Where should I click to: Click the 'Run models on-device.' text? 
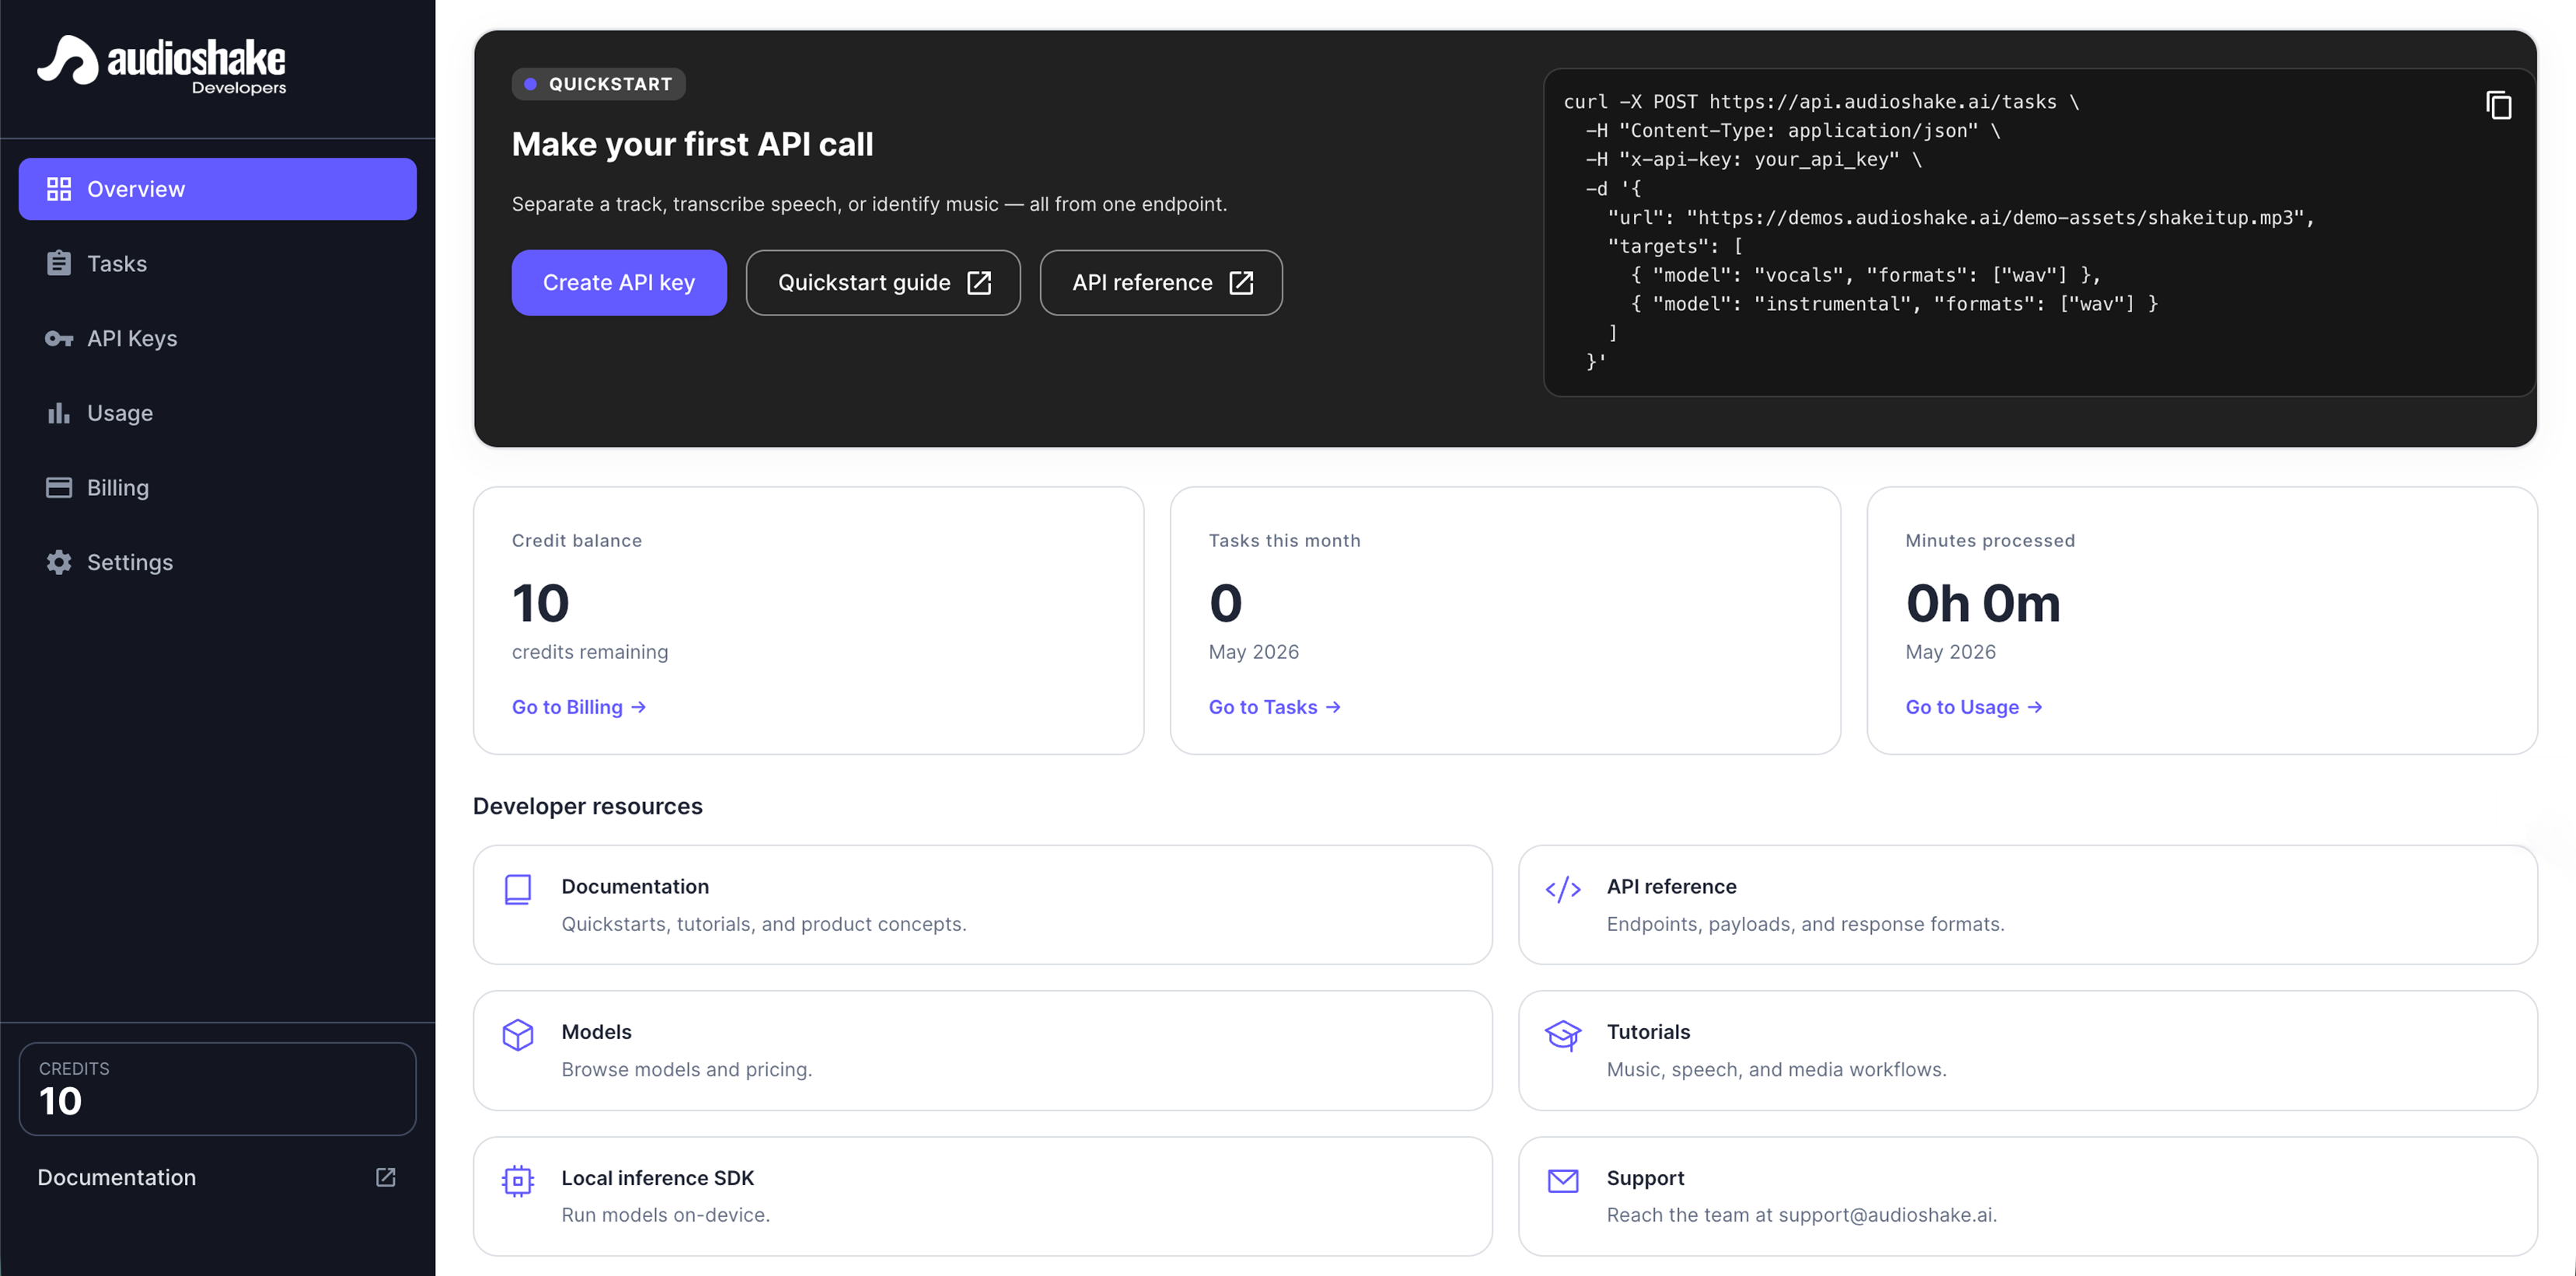tap(666, 1215)
